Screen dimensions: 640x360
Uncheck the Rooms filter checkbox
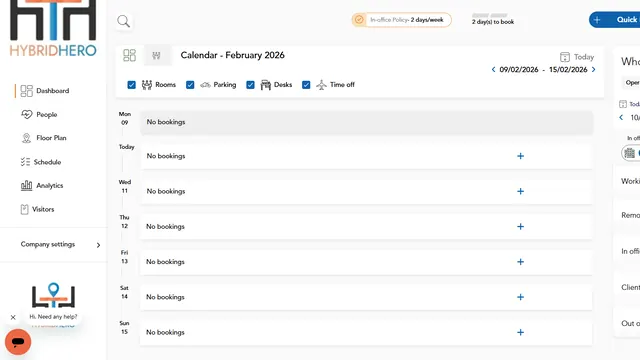131,85
